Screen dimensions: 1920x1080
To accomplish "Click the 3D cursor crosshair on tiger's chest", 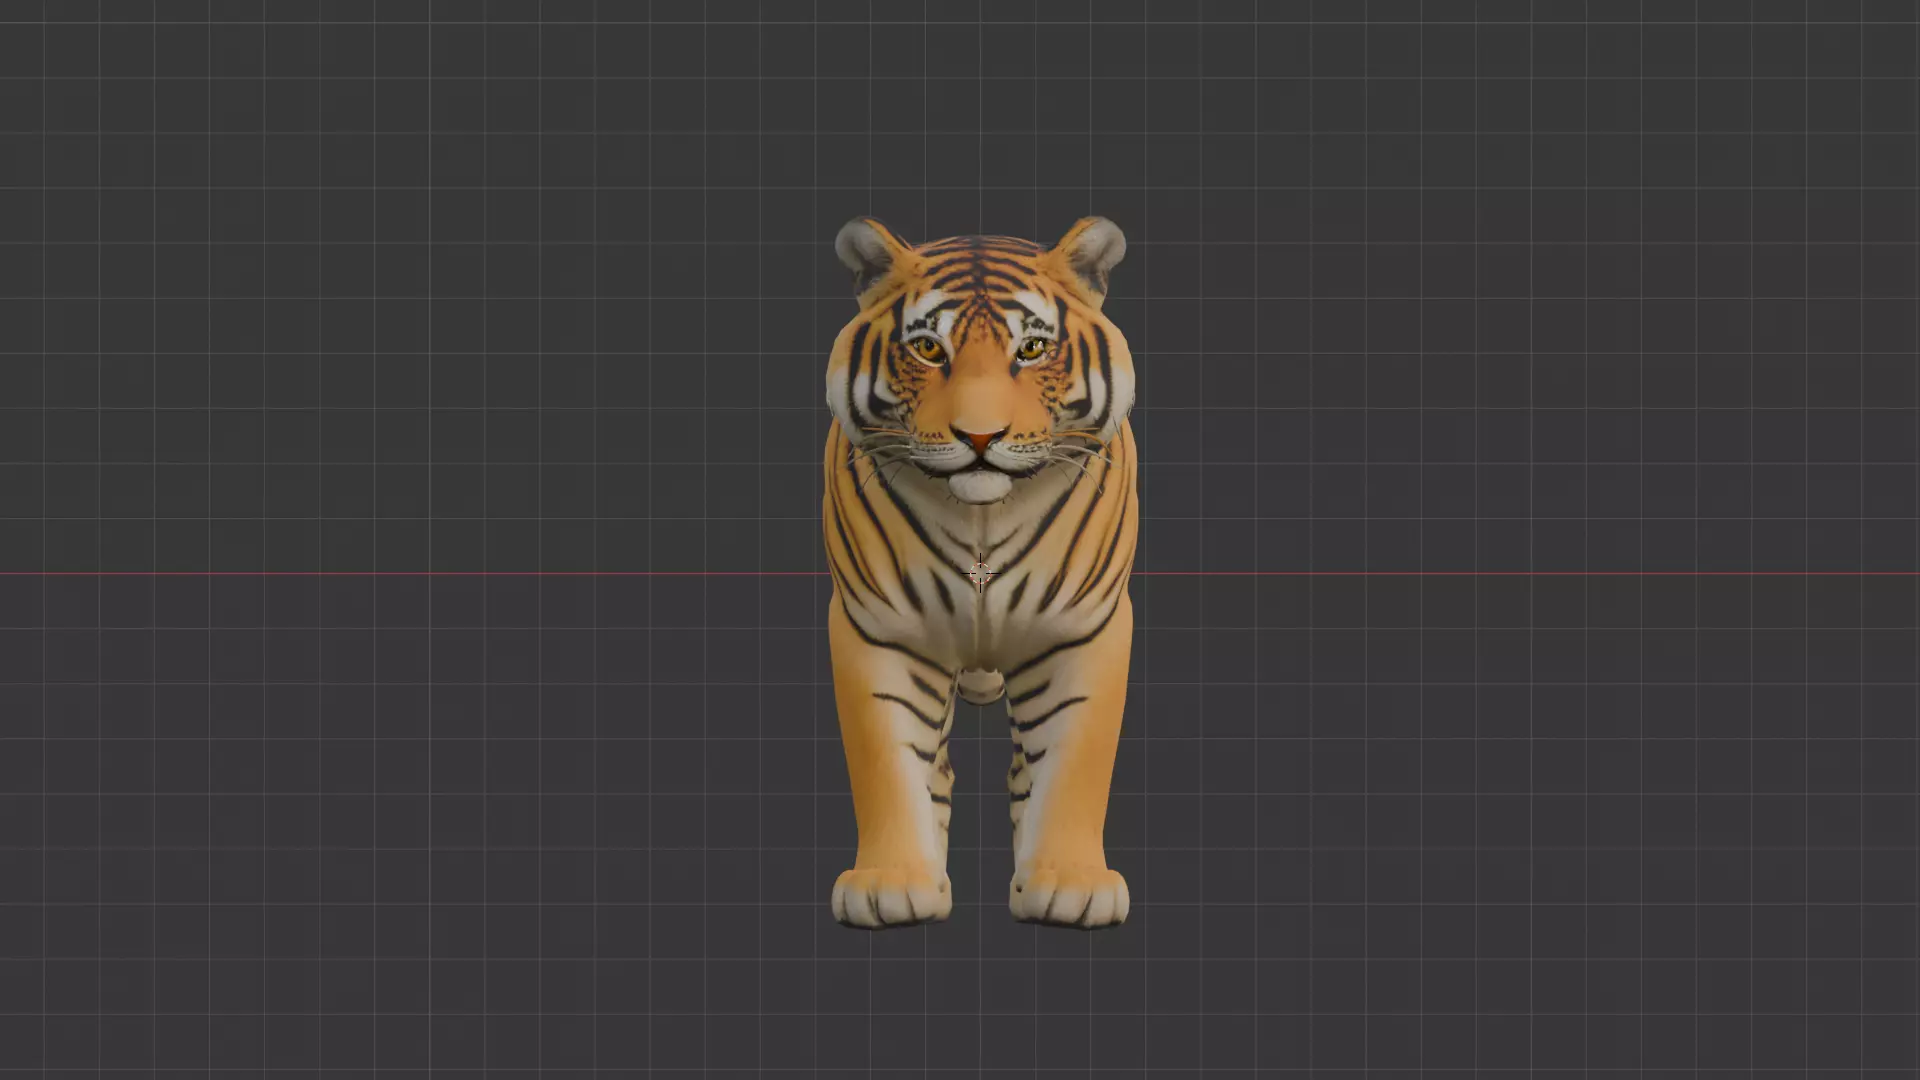I will pyautogui.click(x=980, y=573).
